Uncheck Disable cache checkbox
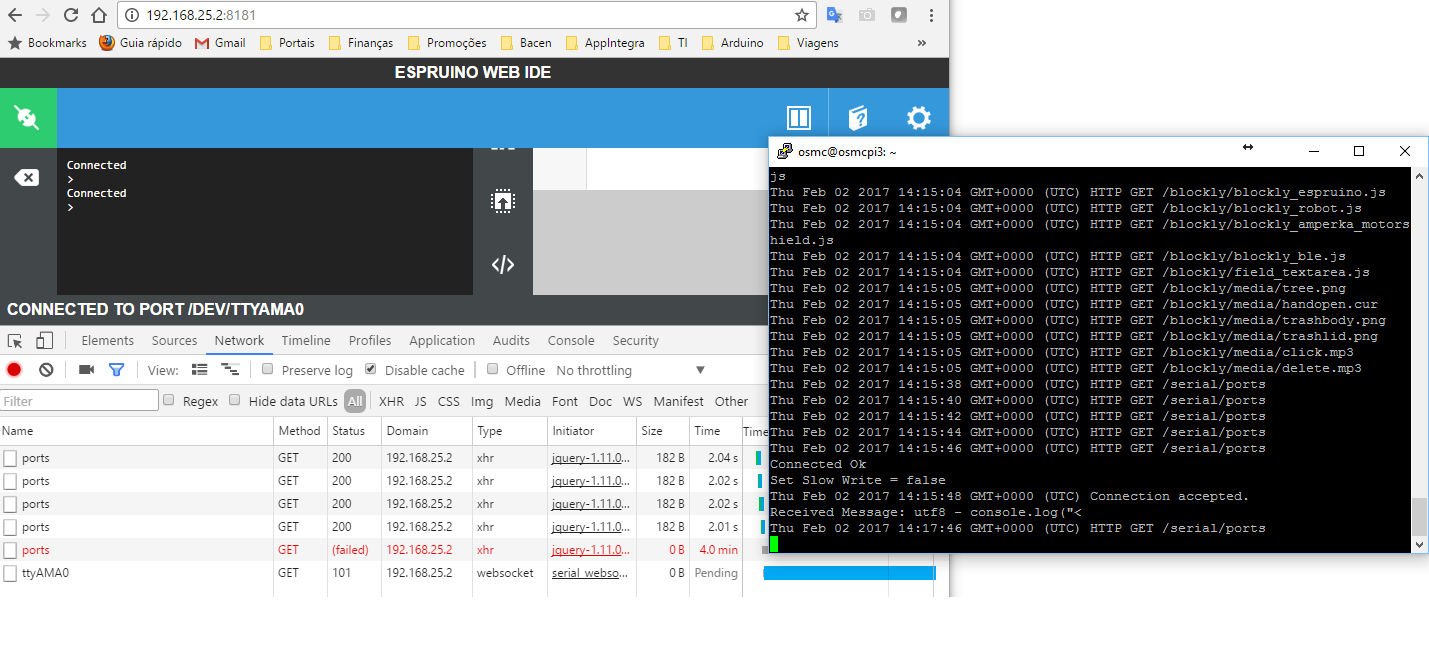1429x648 pixels. [x=370, y=369]
